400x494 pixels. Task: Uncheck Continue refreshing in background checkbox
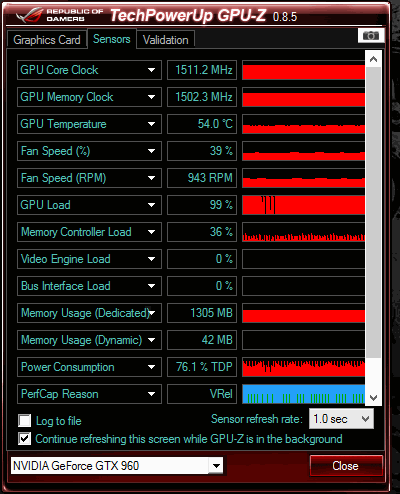25,439
